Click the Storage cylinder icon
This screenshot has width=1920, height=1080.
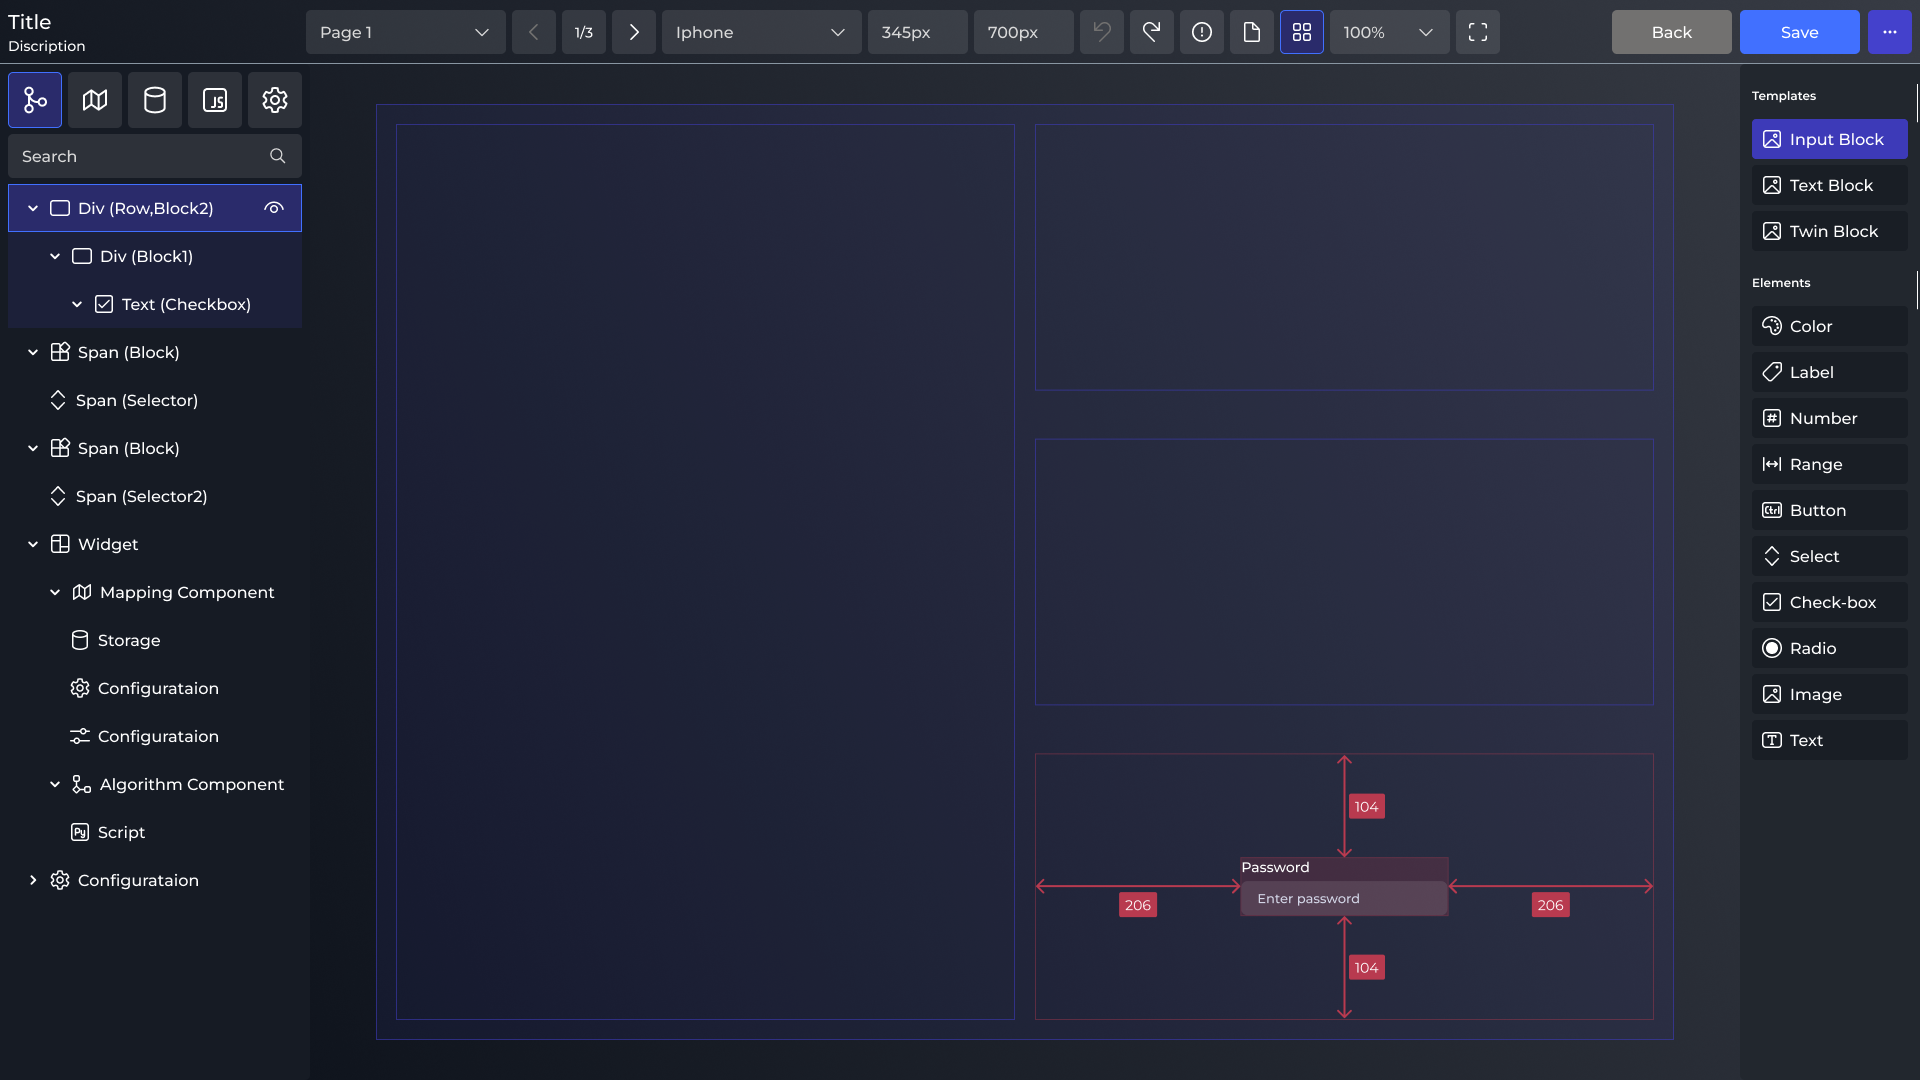[80, 640]
